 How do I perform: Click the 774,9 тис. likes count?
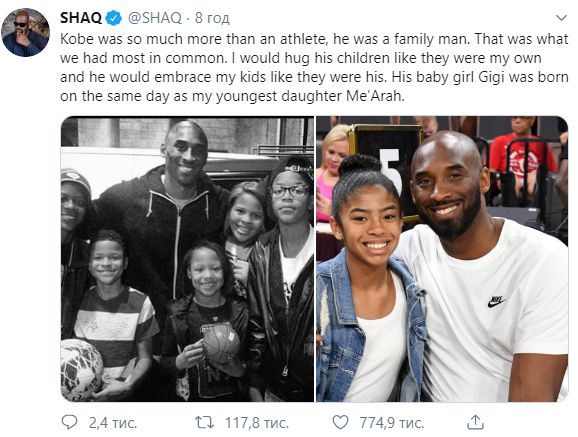click(x=391, y=423)
